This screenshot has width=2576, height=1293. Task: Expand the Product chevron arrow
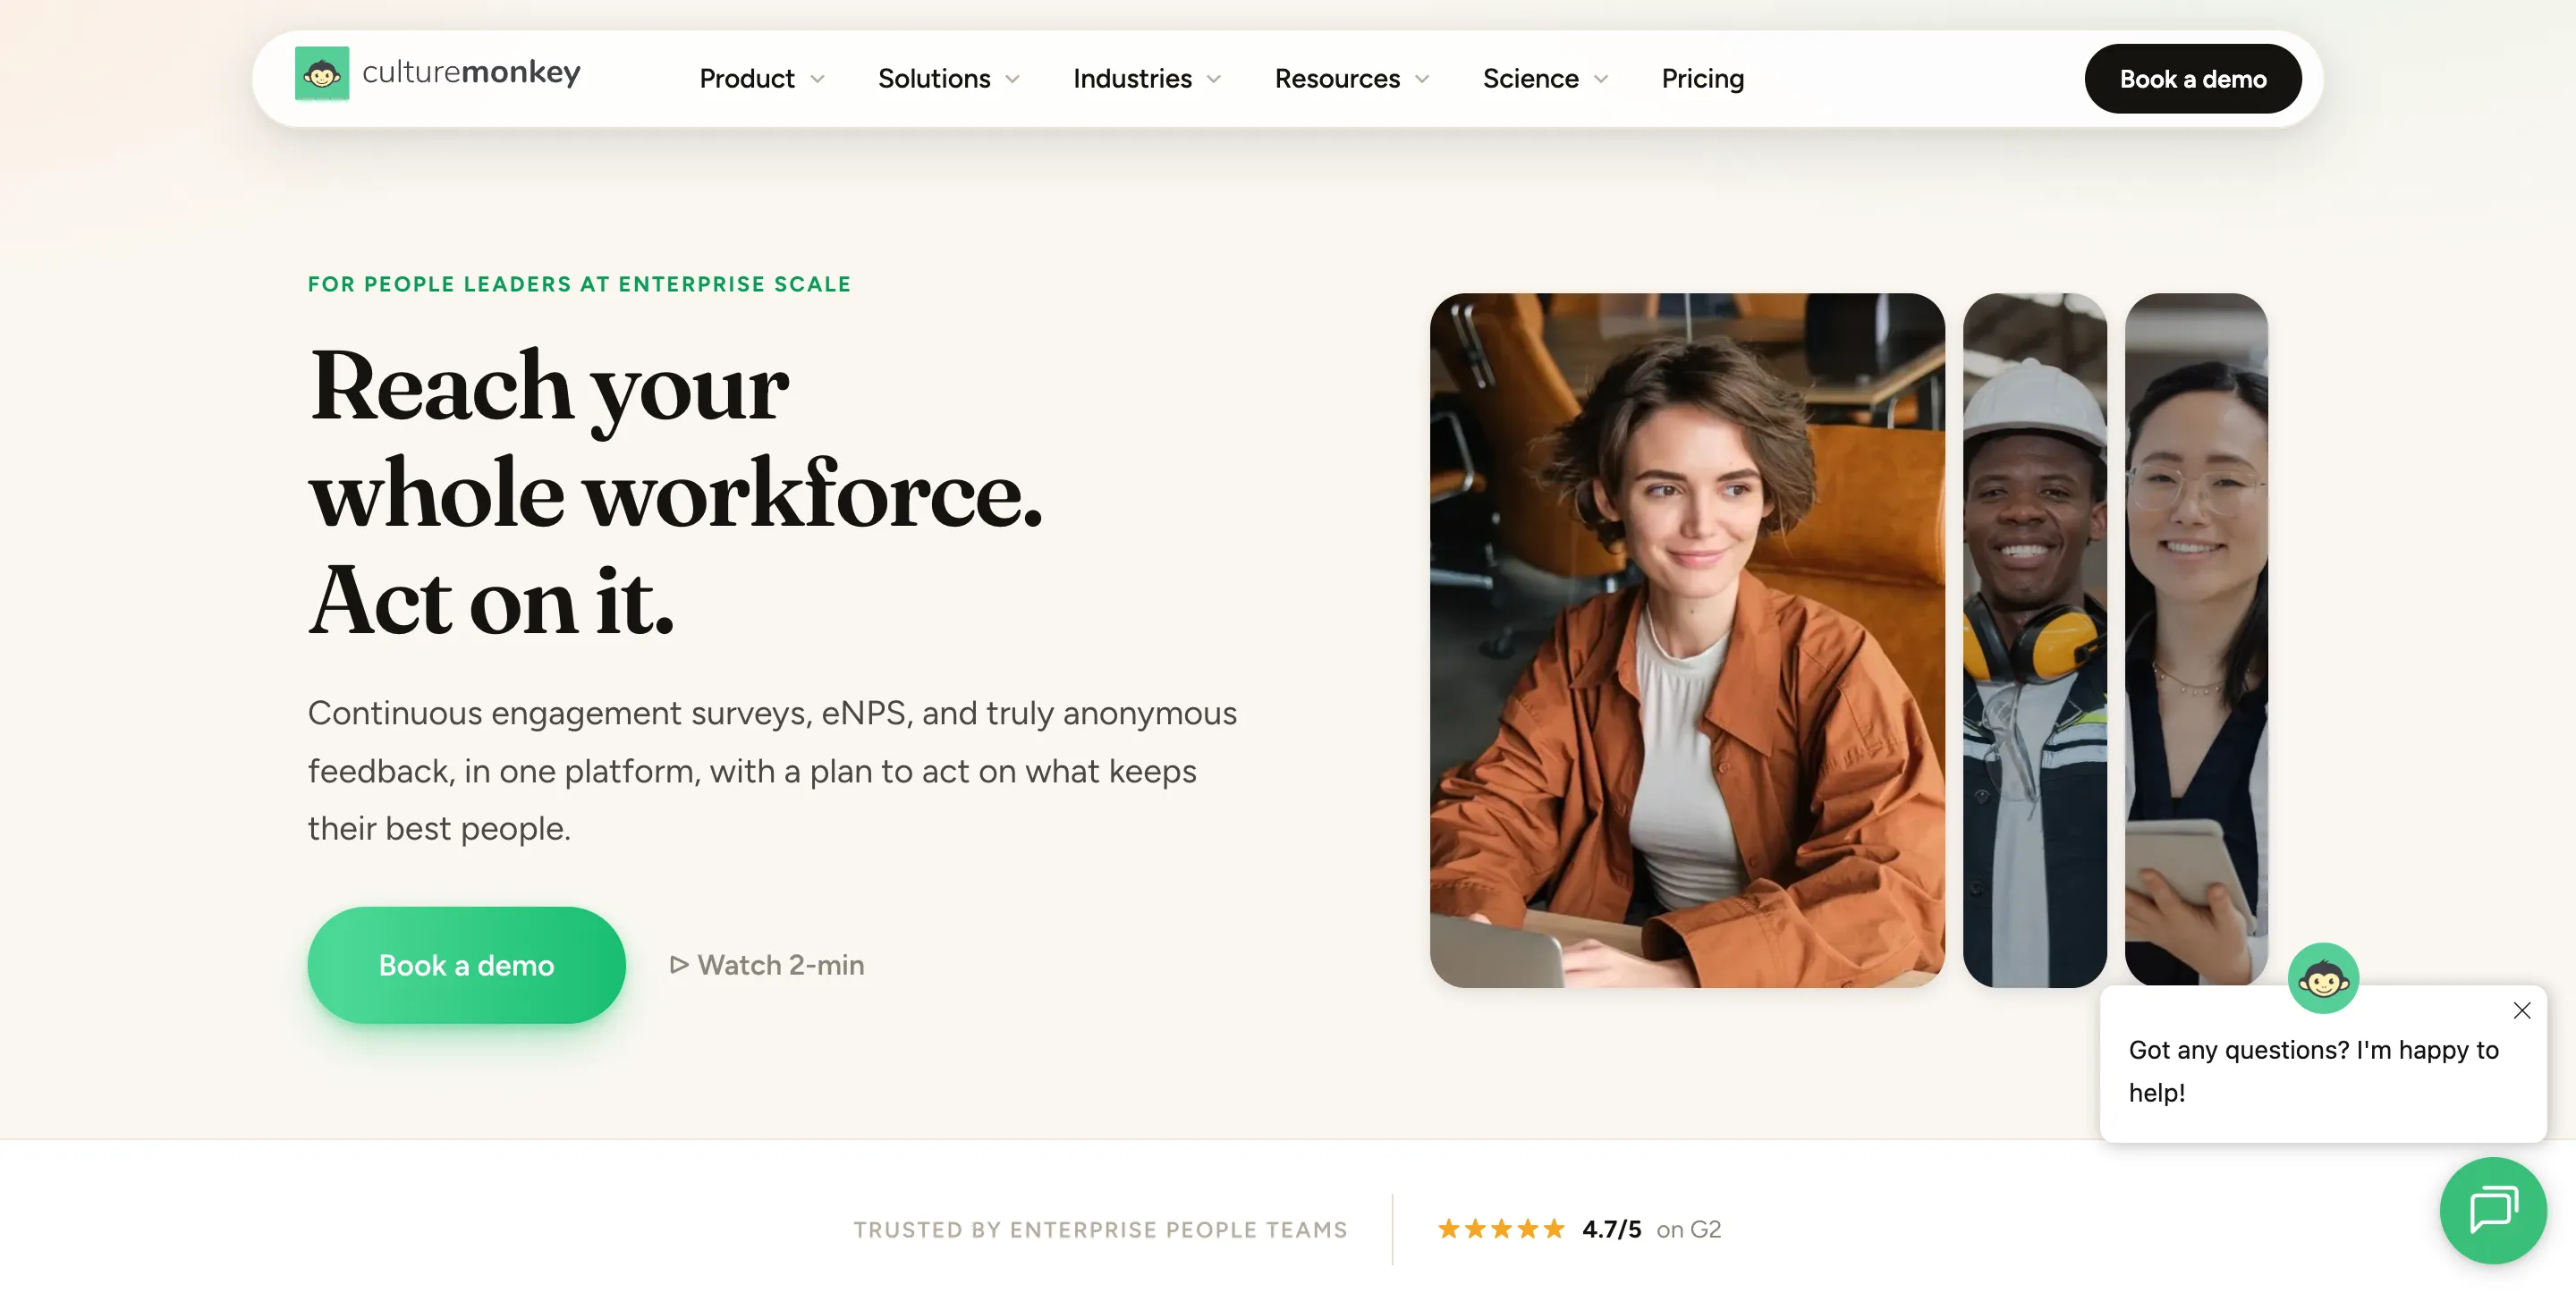click(817, 79)
